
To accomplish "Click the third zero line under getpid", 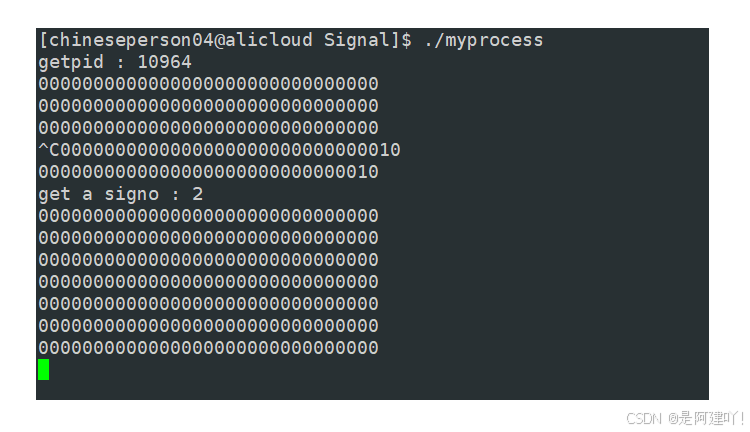I will click(x=209, y=128).
